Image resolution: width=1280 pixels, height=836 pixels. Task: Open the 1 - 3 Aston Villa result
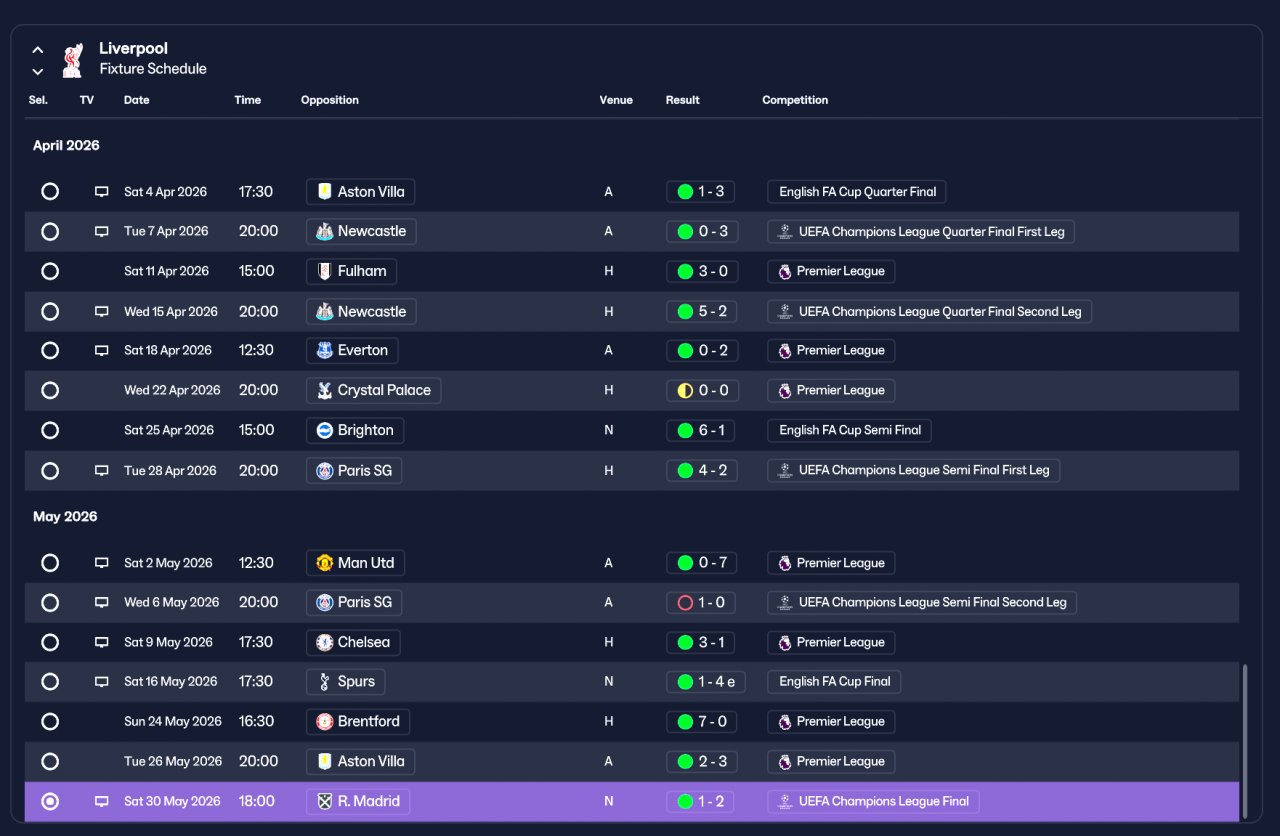point(701,191)
